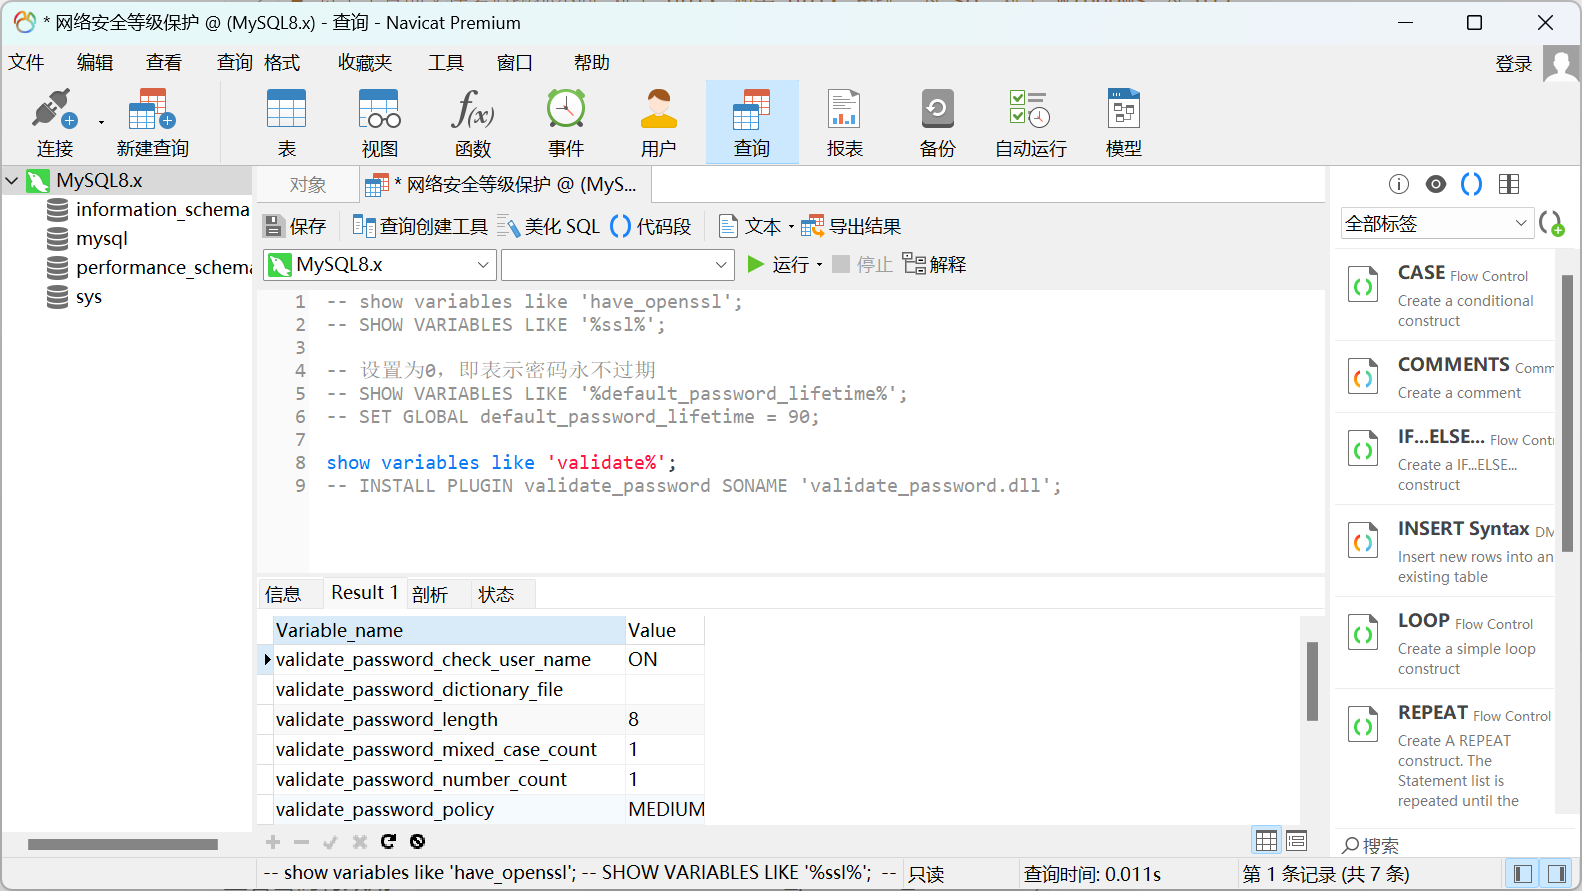Click 美化 SQL to format the query
Screen dimensions: 1582x891
tap(549, 227)
